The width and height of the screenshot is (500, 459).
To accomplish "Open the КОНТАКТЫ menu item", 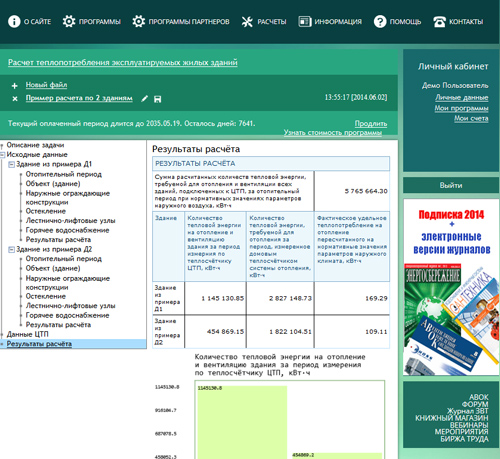I will pos(466,22).
